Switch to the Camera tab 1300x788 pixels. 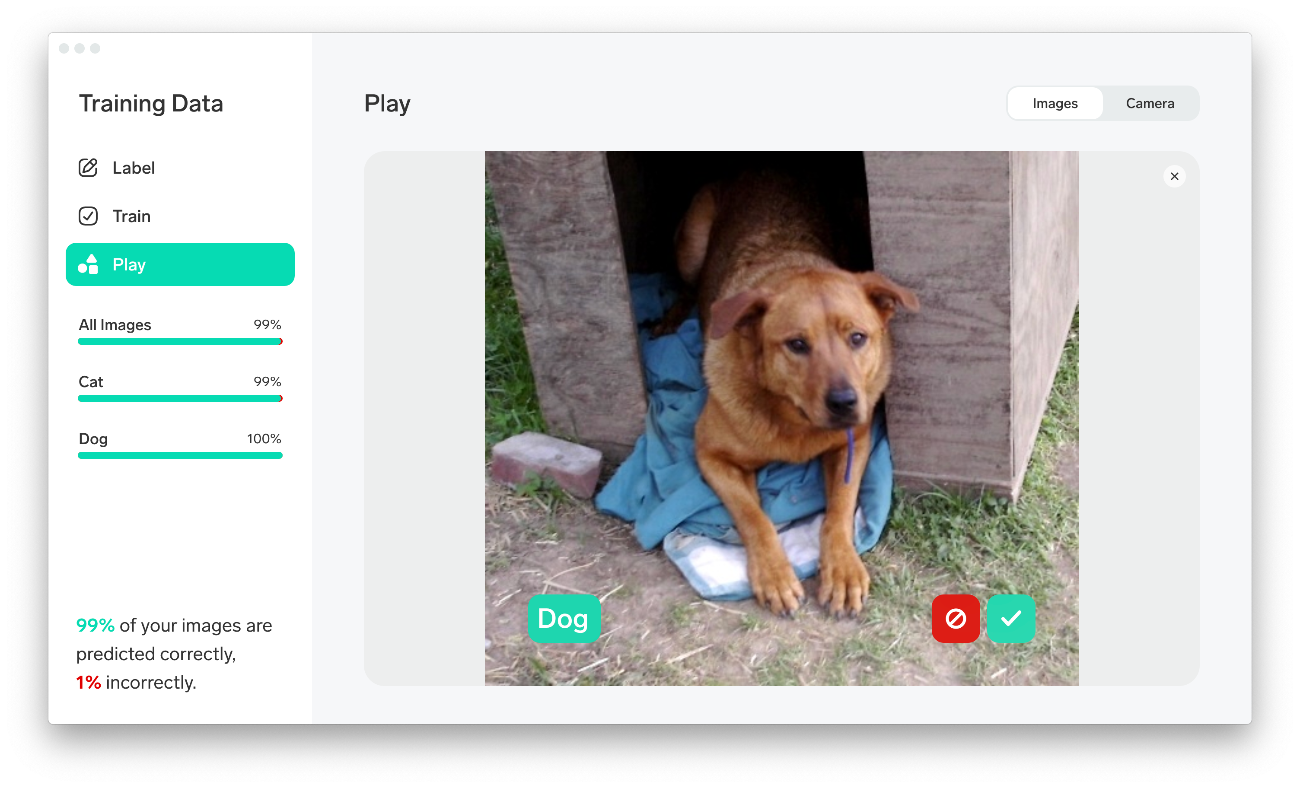1150,103
